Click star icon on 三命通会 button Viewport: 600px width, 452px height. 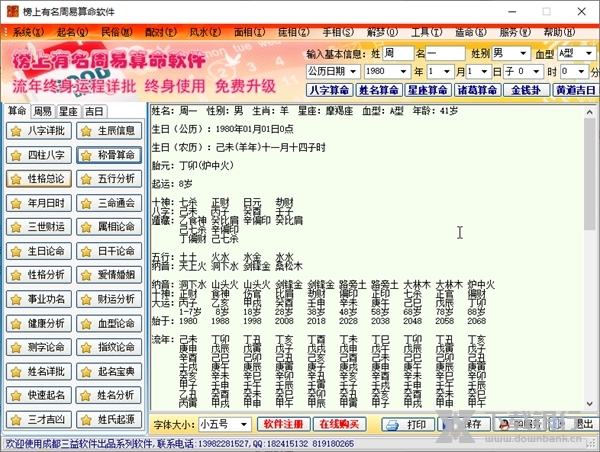pos(86,204)
